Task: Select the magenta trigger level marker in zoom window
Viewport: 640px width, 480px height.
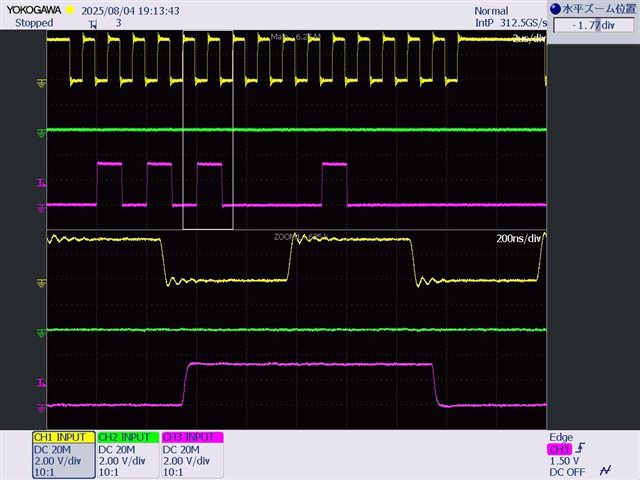Action: point(41,382)
